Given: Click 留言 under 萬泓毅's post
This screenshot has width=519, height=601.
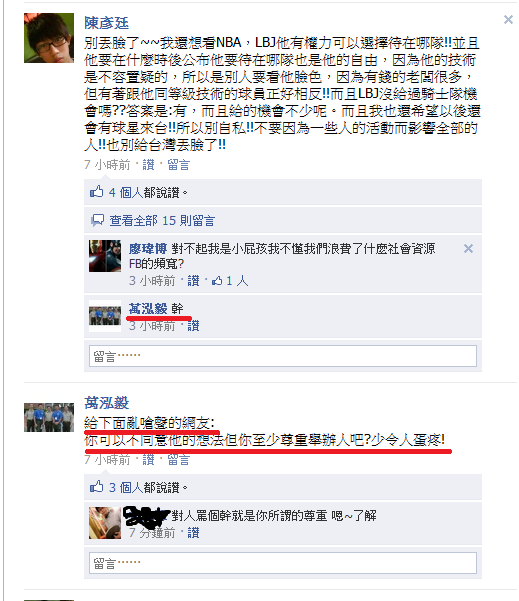Looking at the screenshot, I should pos(179,460).
